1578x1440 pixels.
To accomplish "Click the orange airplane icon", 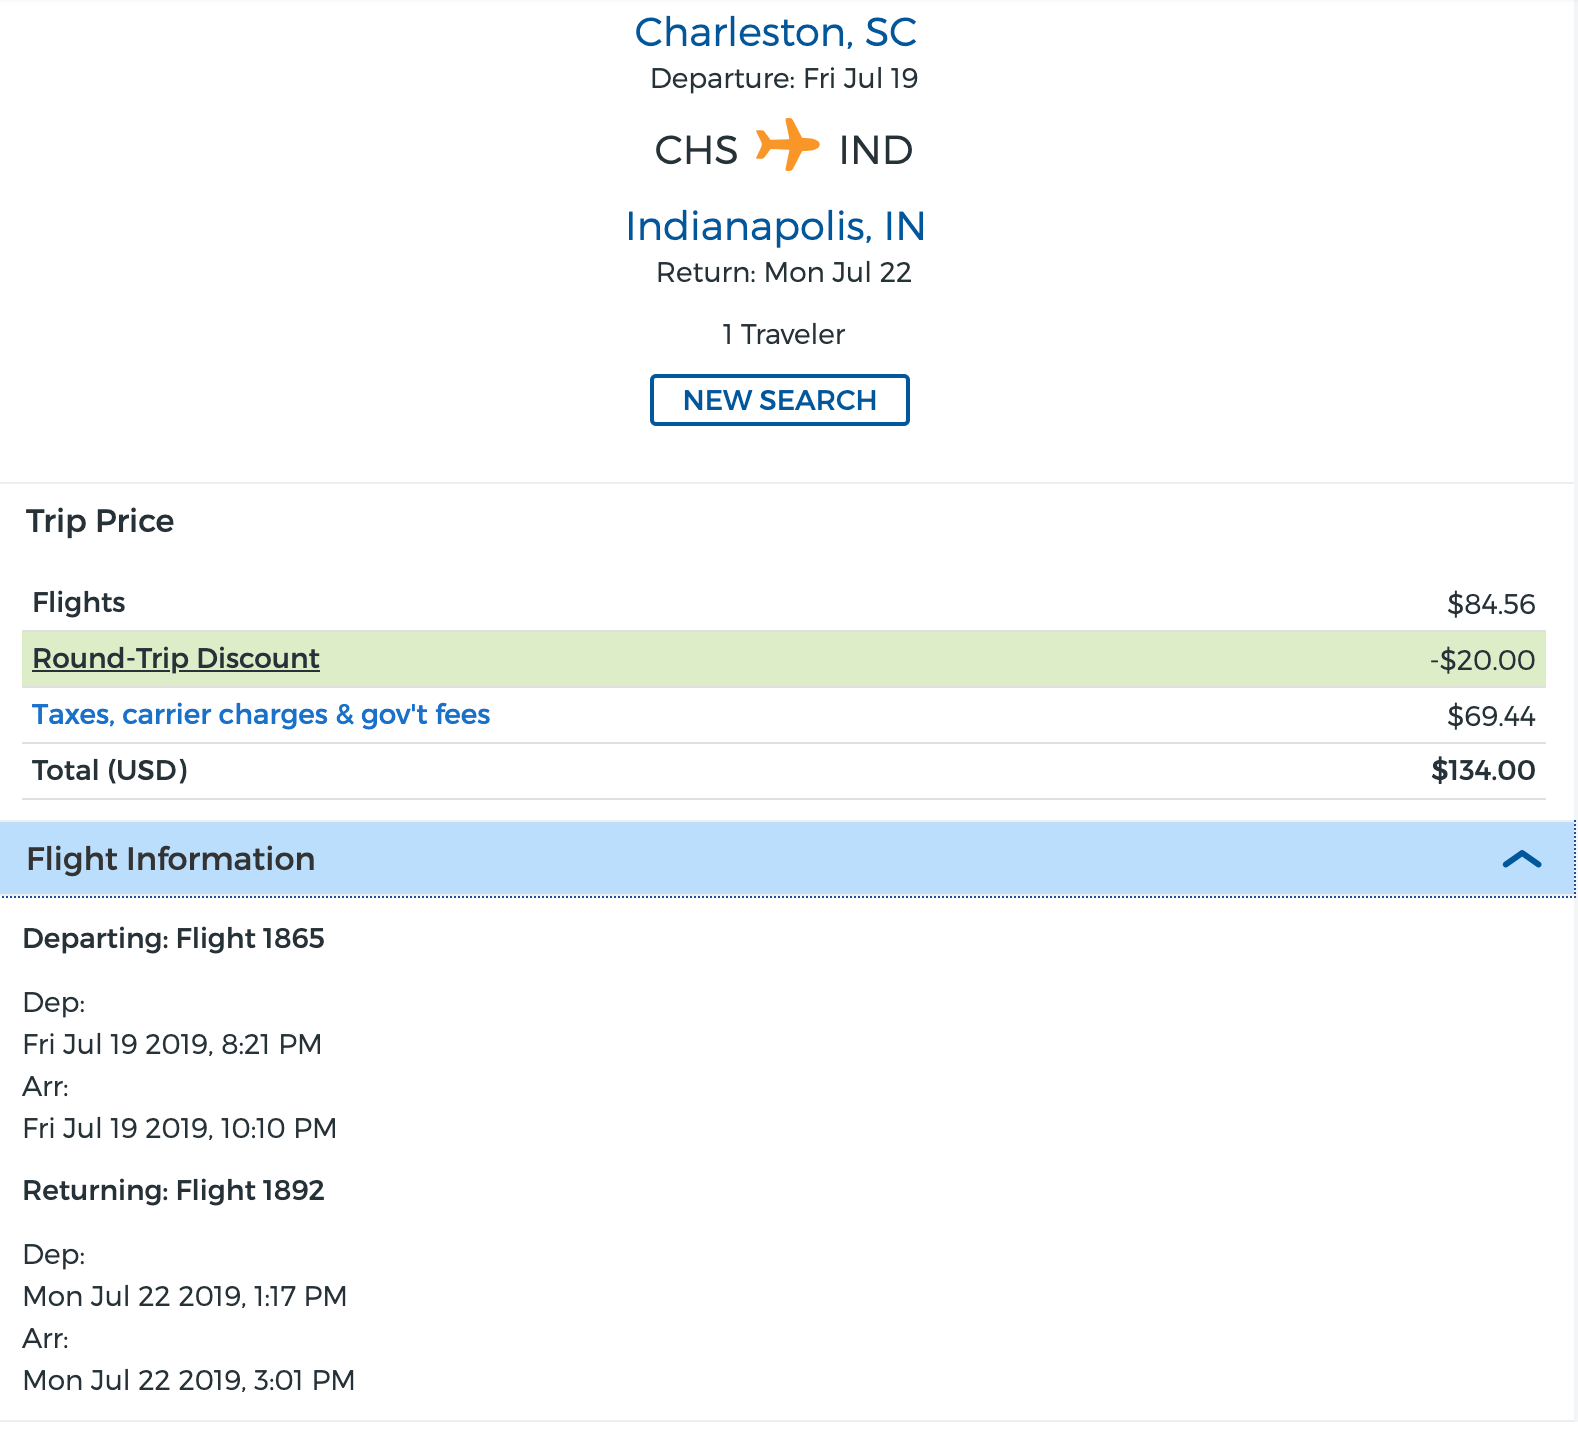I will coord(787,146).
